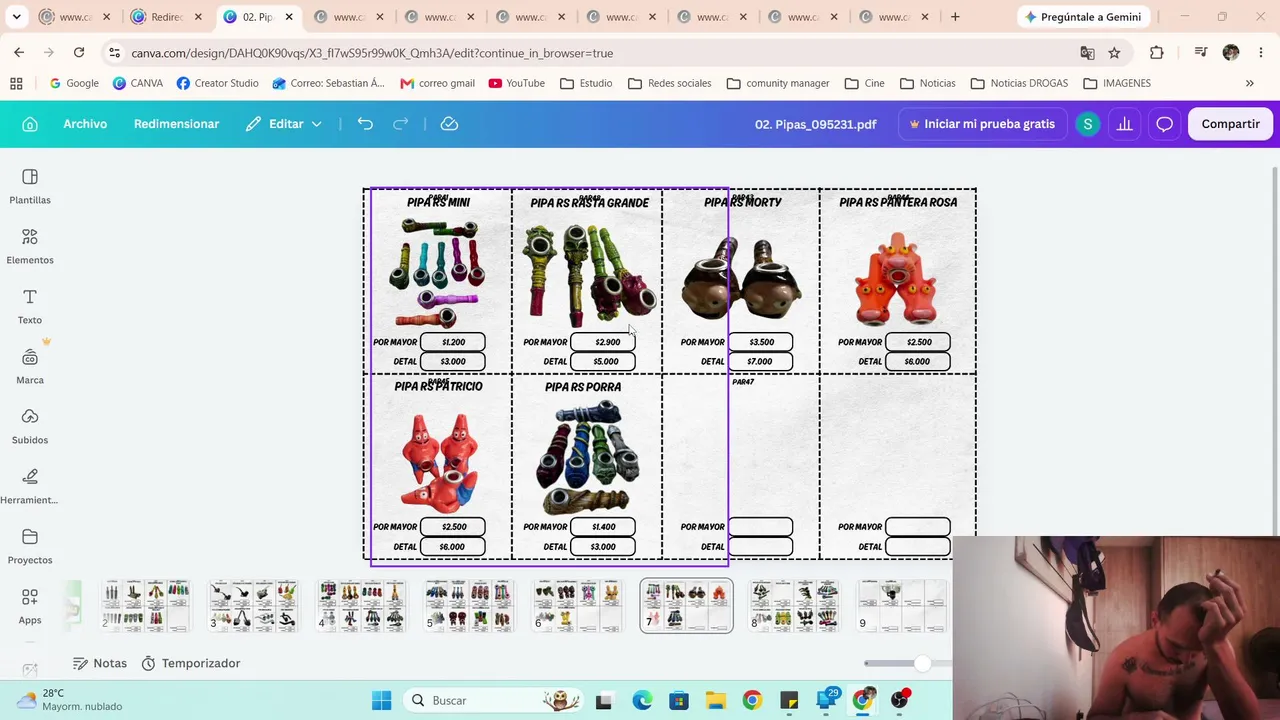Screen dimensions: 1280x720
Task: Undo the last action in Canva
Action: coord(365,124)
